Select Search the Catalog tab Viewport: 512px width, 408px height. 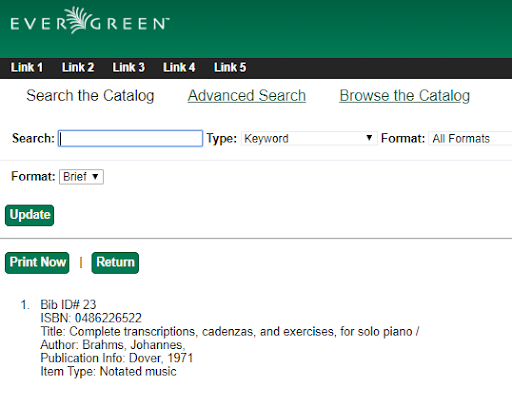[90, 96]
